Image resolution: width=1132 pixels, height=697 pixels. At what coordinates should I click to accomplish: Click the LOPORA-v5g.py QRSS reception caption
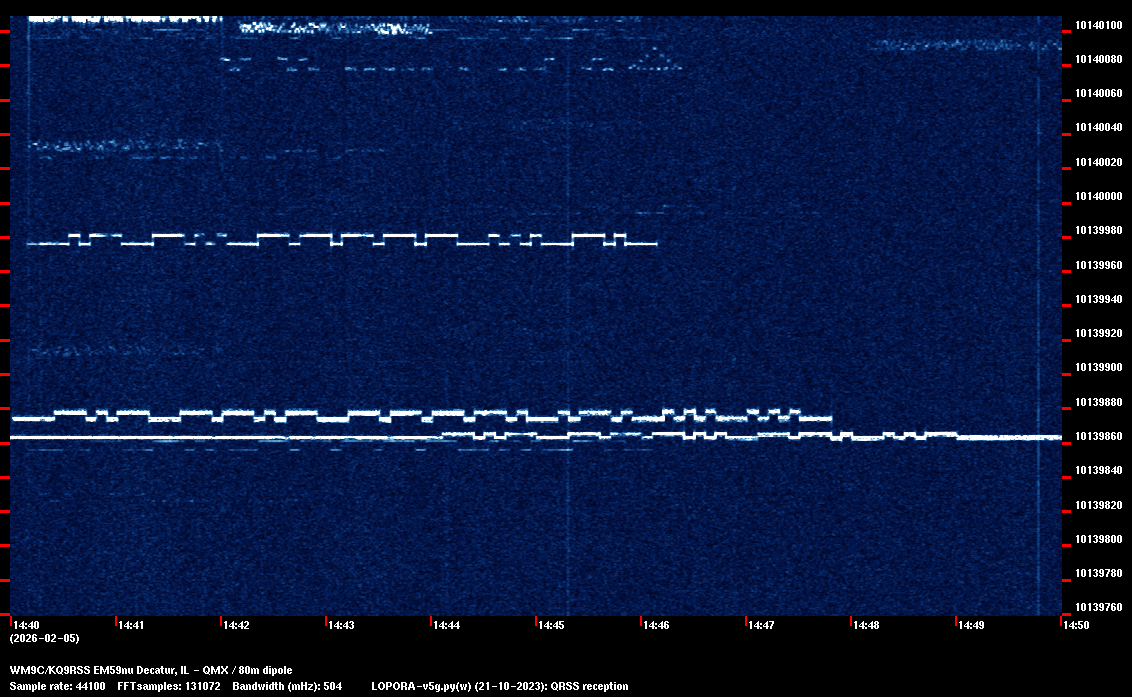tap(499, 686)
